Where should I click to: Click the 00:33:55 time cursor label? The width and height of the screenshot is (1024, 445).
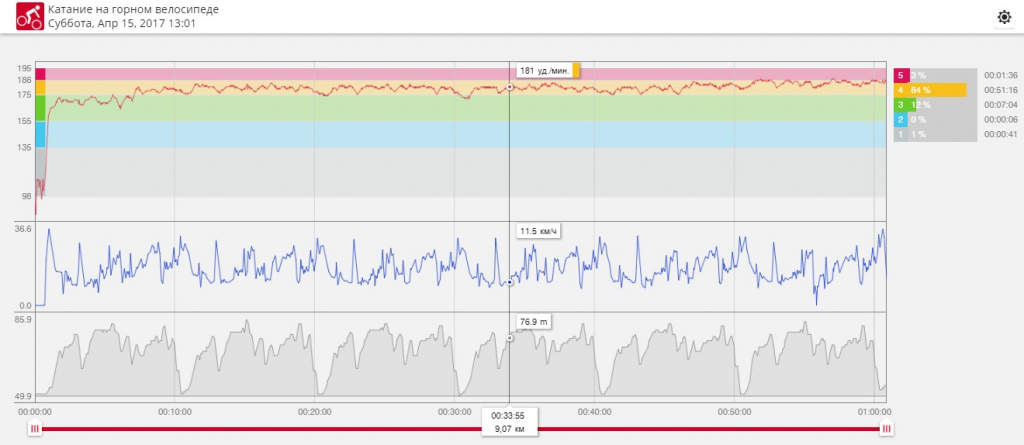(509, 414)
